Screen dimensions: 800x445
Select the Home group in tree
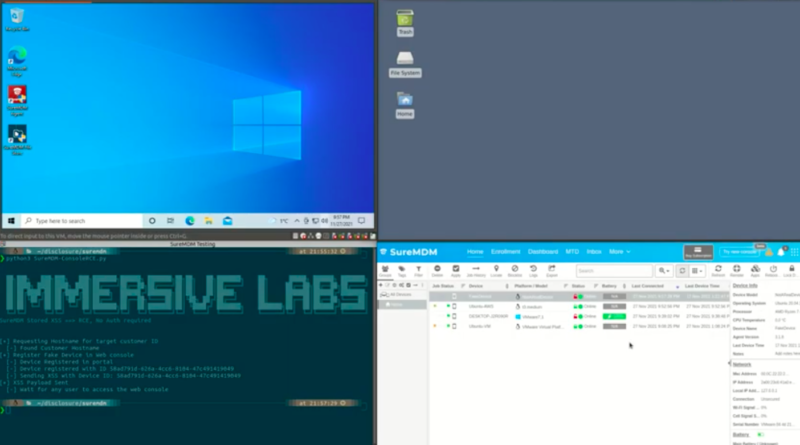402,305
